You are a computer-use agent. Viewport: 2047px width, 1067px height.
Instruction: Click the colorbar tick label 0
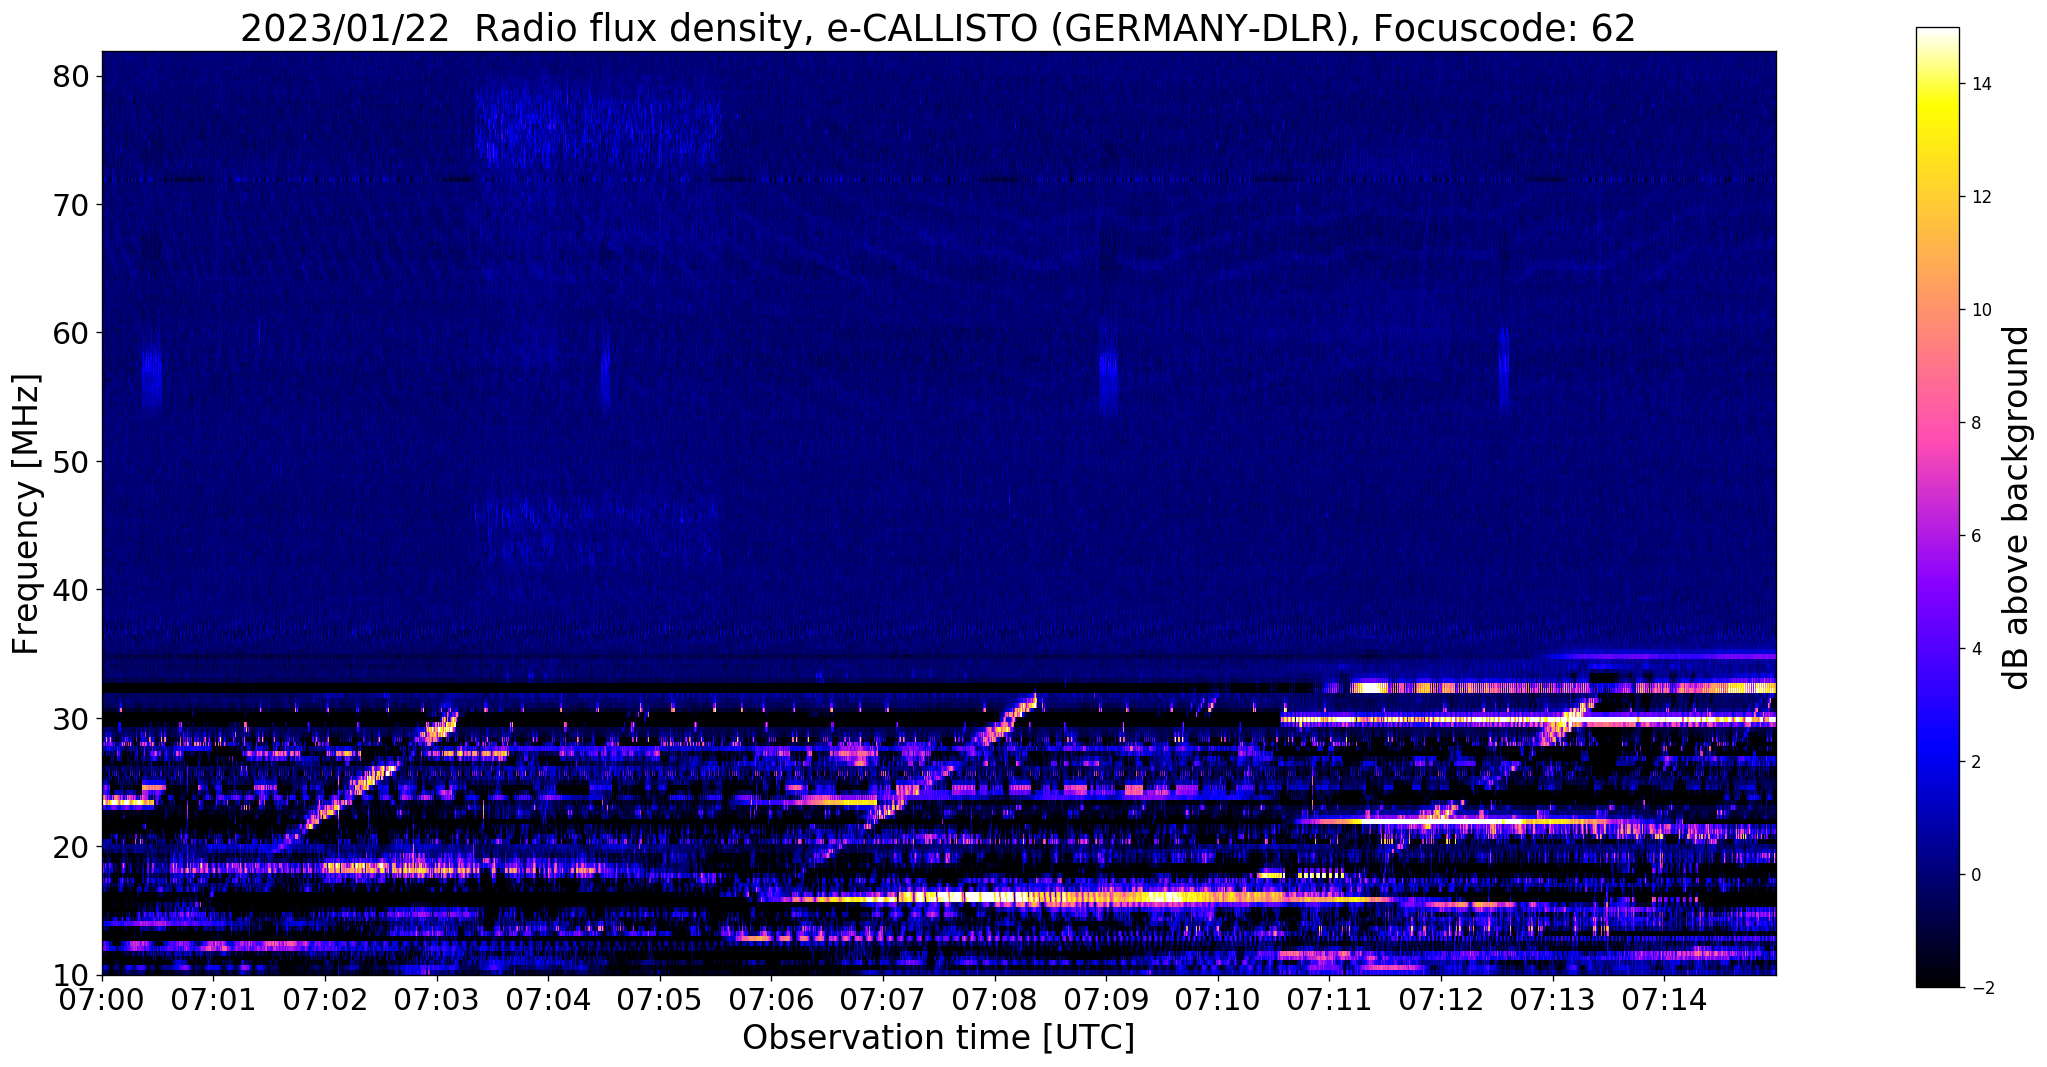(x=1975, y=875)
